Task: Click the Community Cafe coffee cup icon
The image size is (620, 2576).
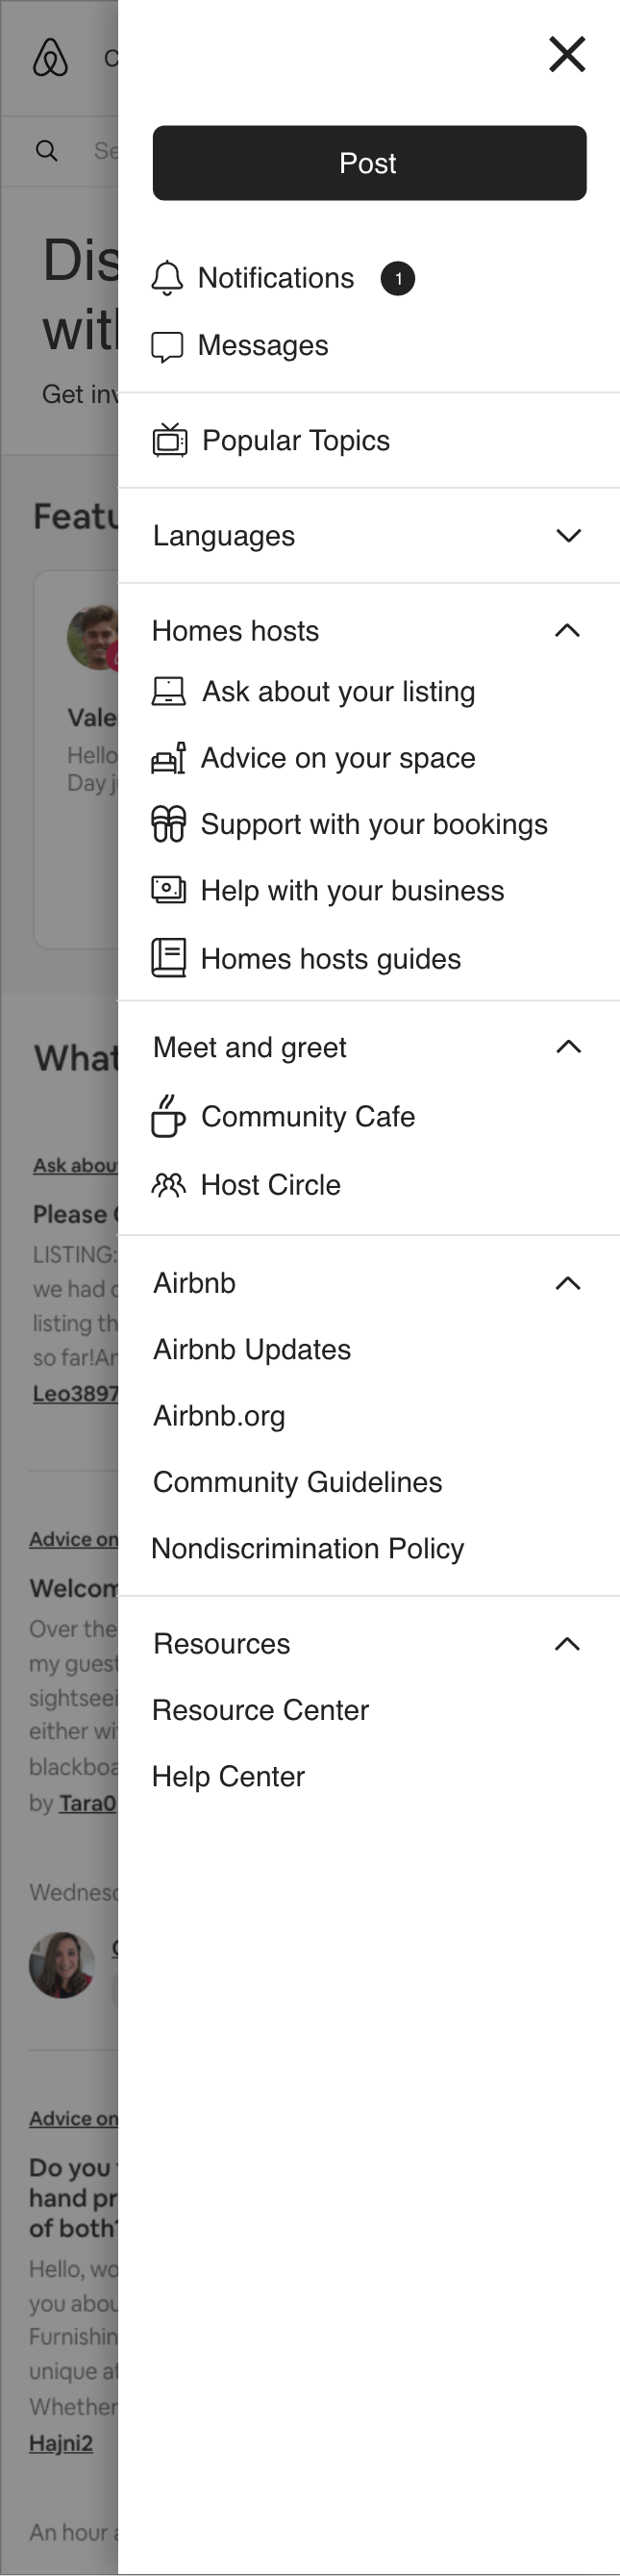Action: point(168,1116)
